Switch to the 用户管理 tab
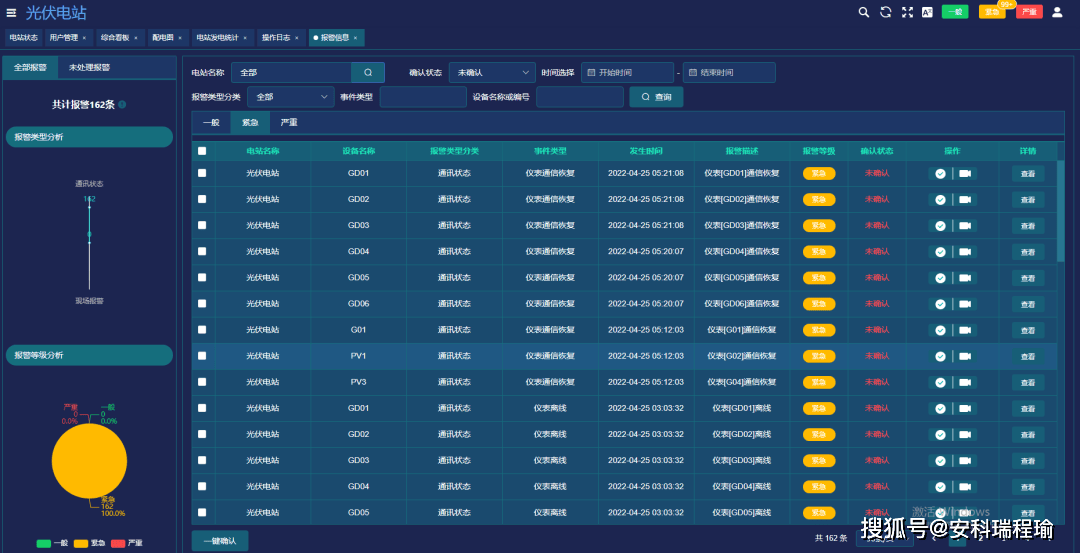Screen dimensions: 1080x553 point(68,38)
